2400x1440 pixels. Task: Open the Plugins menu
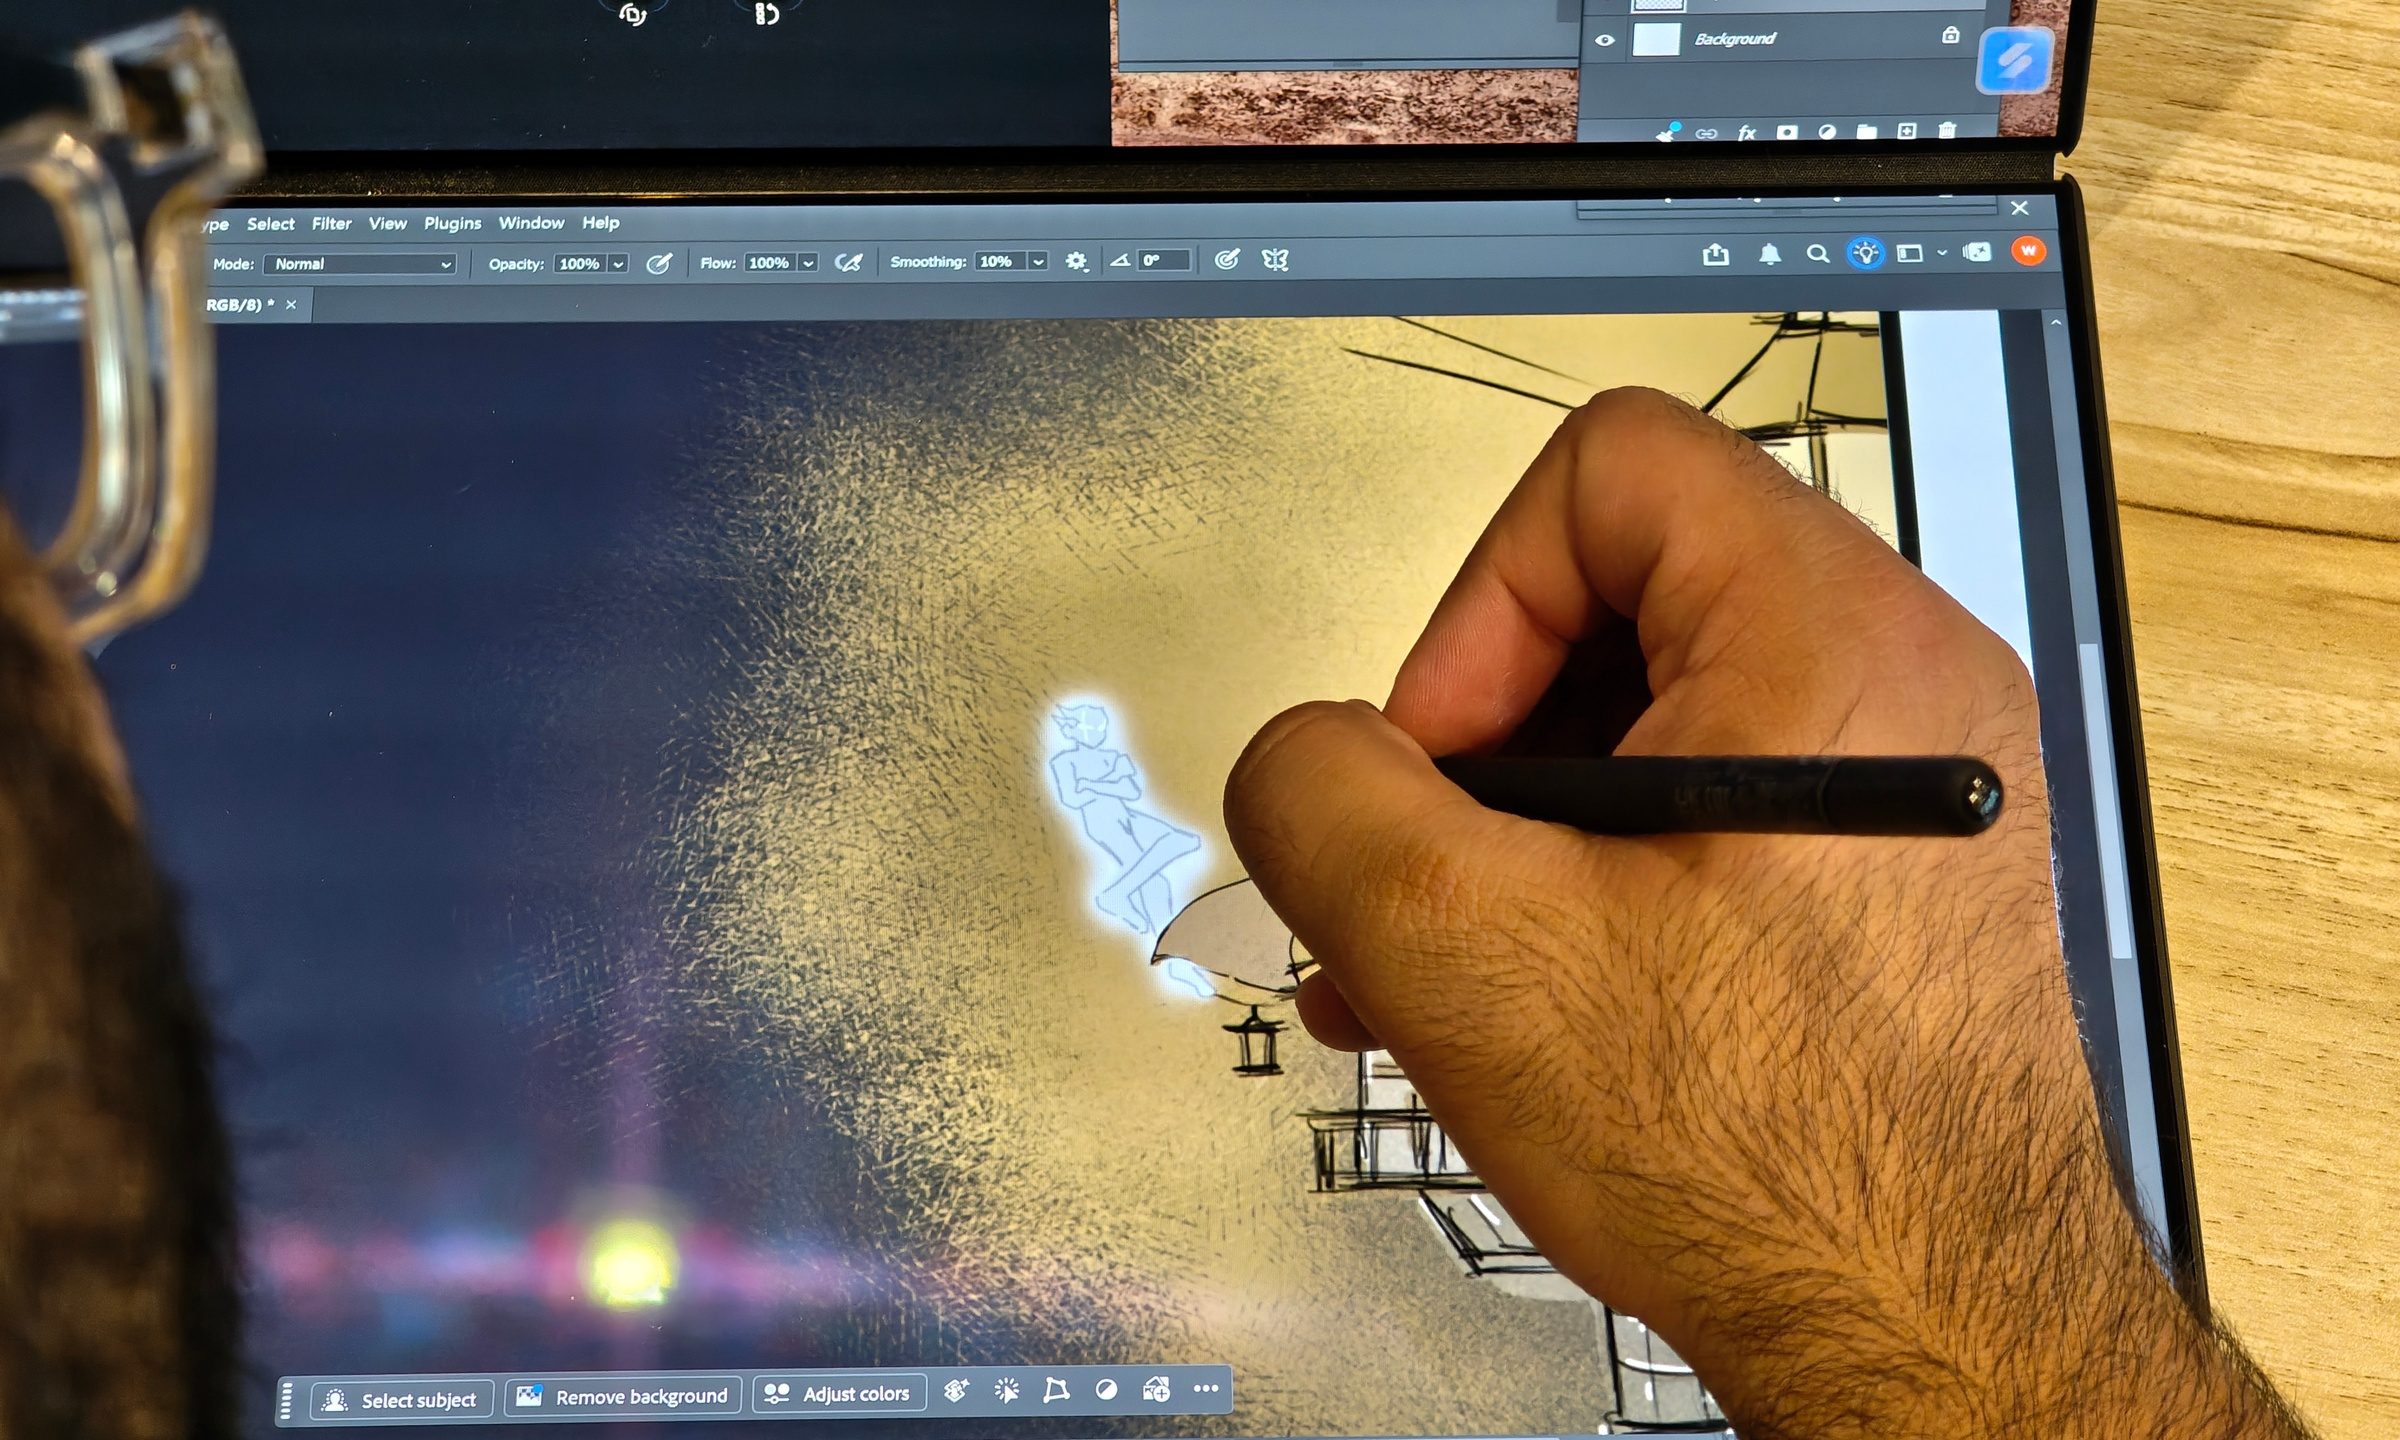pyautogui.click(x=452, y=223)
